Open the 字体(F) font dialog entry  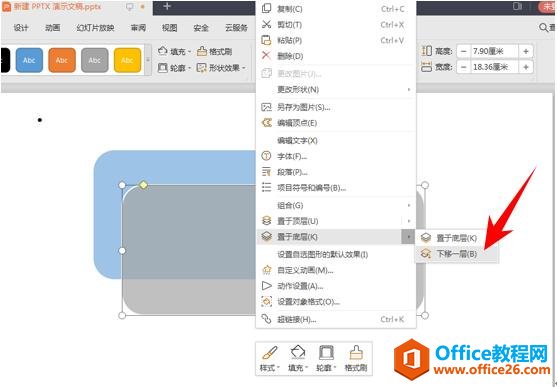pos(336,156)
